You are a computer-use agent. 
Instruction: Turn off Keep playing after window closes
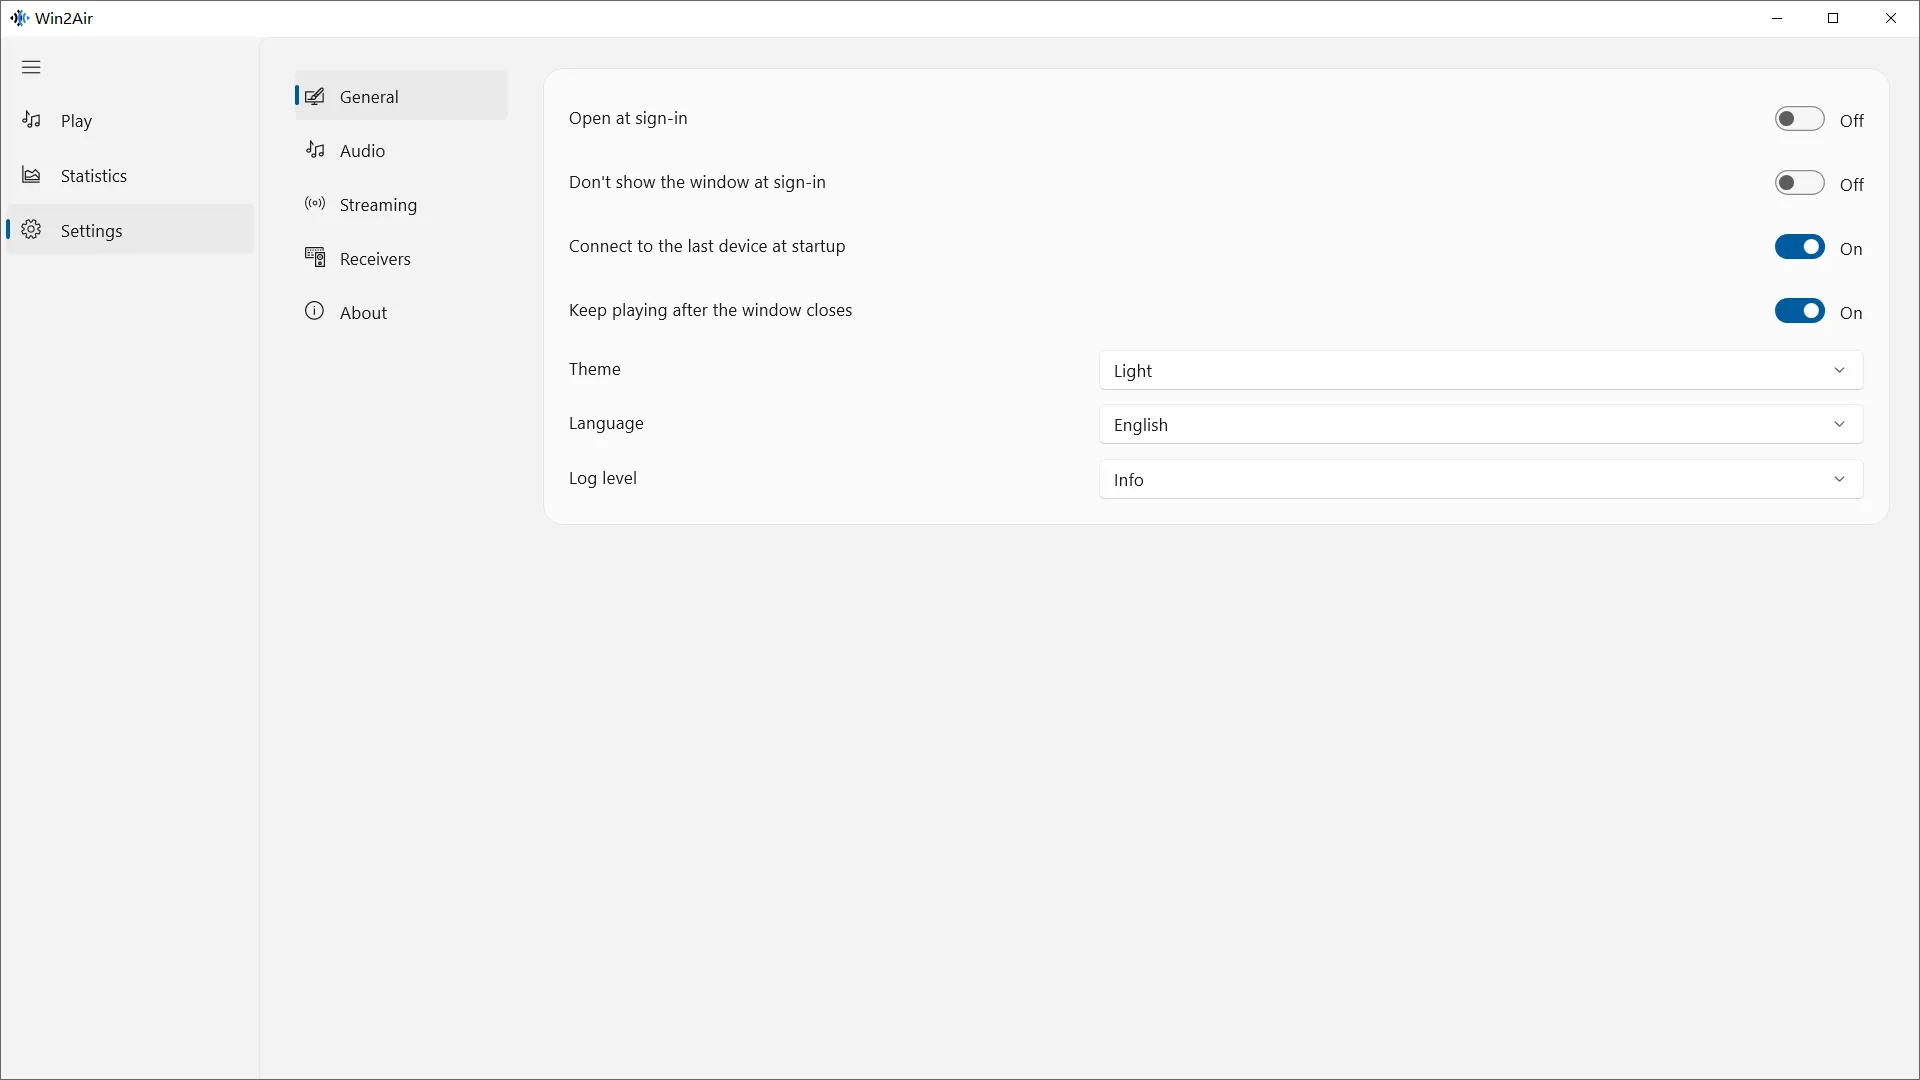(1800, 311)
